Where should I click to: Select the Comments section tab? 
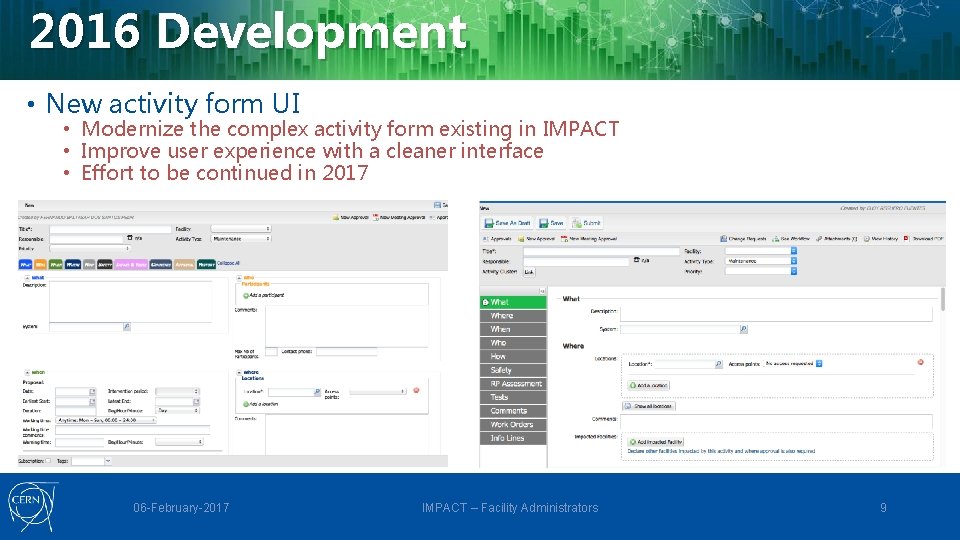tap(513, 411)
